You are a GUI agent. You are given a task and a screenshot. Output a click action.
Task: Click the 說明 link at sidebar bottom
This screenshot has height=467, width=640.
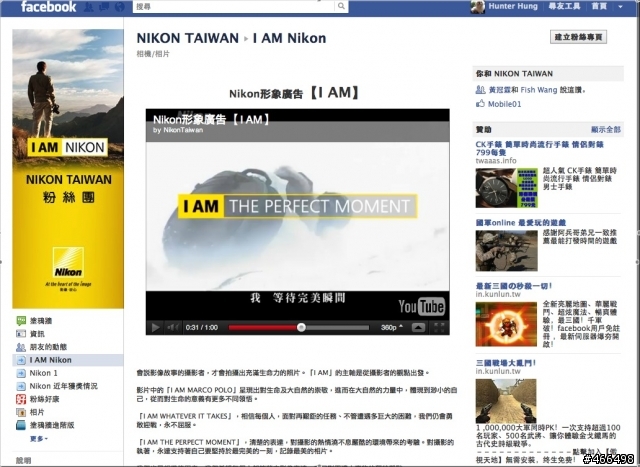(x=23, y=460)
